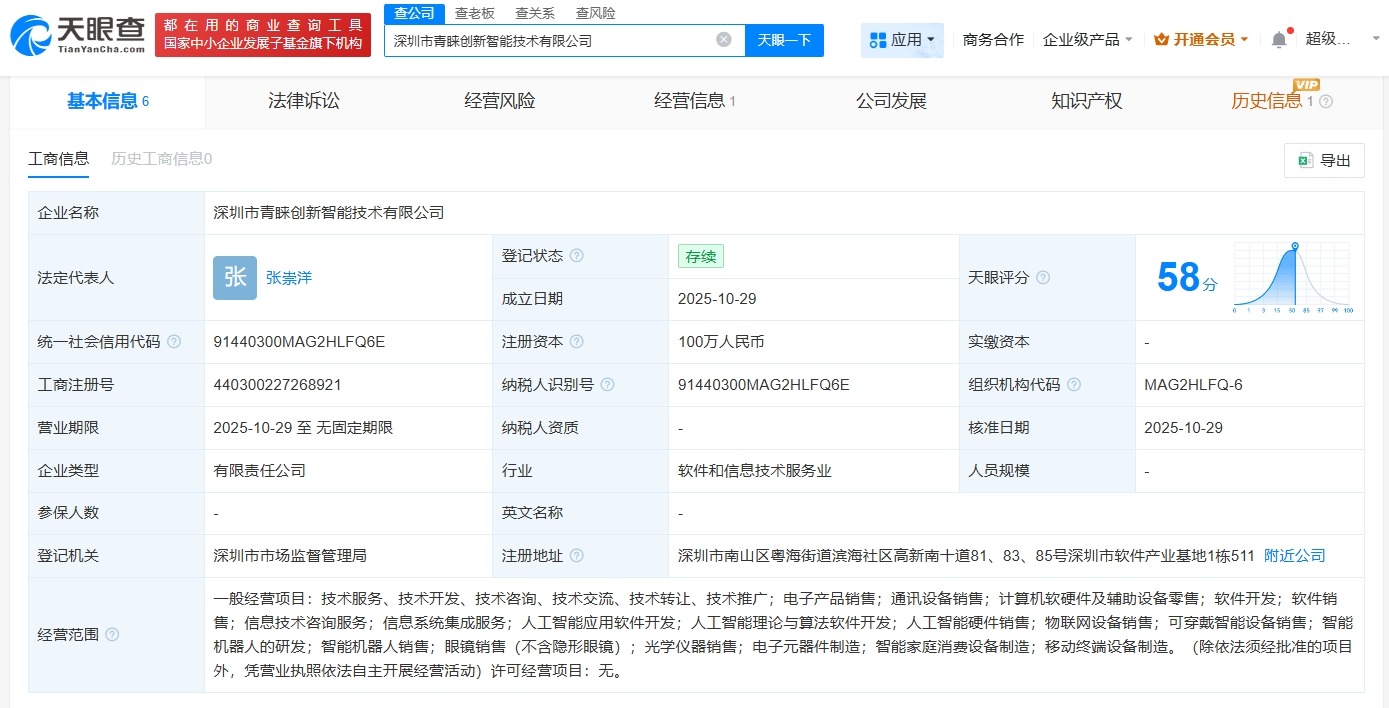
Task: Click the 天眼一下 search button
Action: point(783,39)
